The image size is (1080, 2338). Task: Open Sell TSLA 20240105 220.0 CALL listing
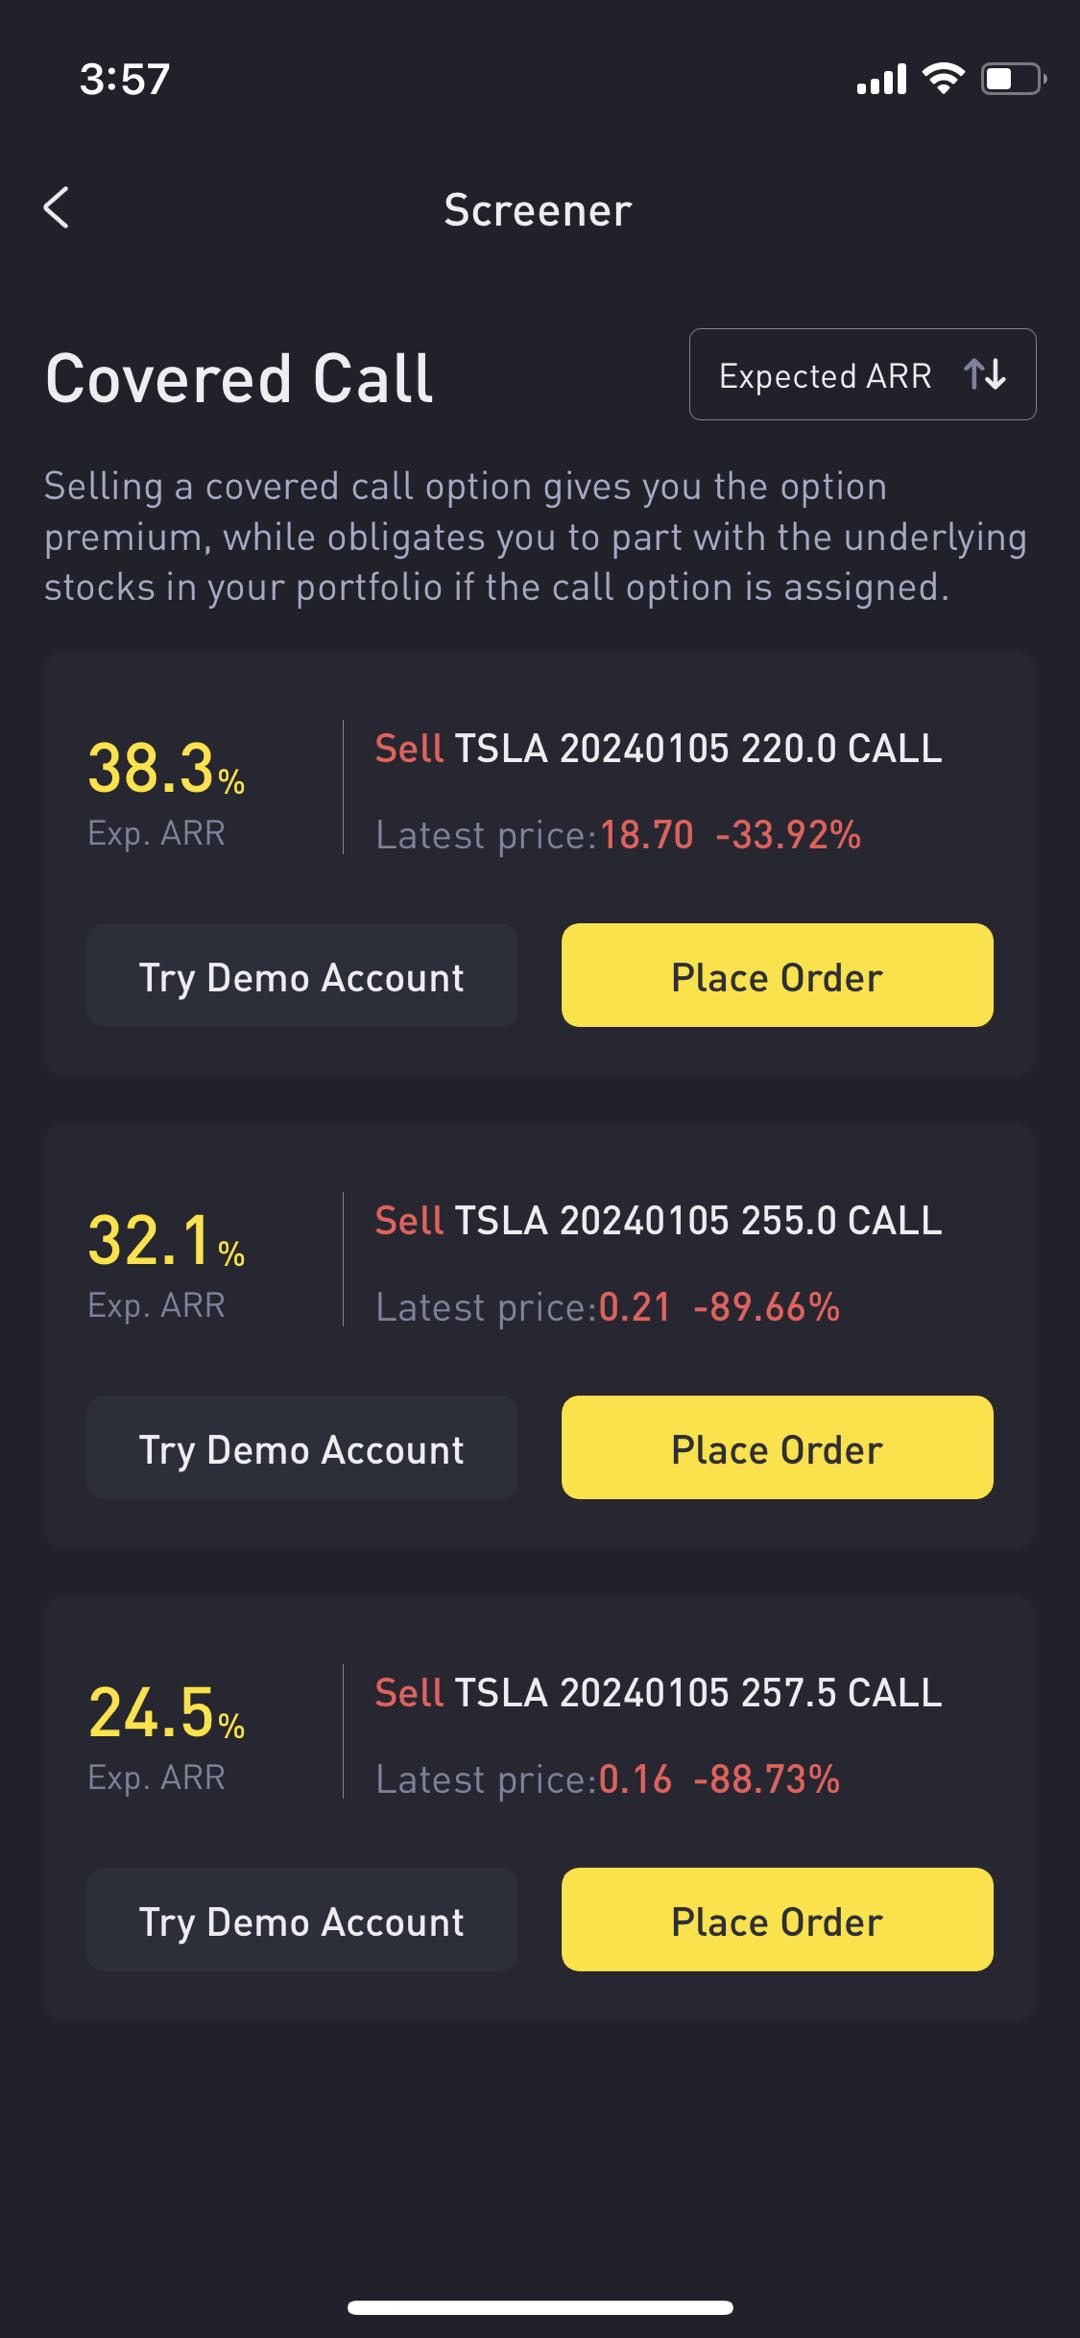(x=658, y=748)
